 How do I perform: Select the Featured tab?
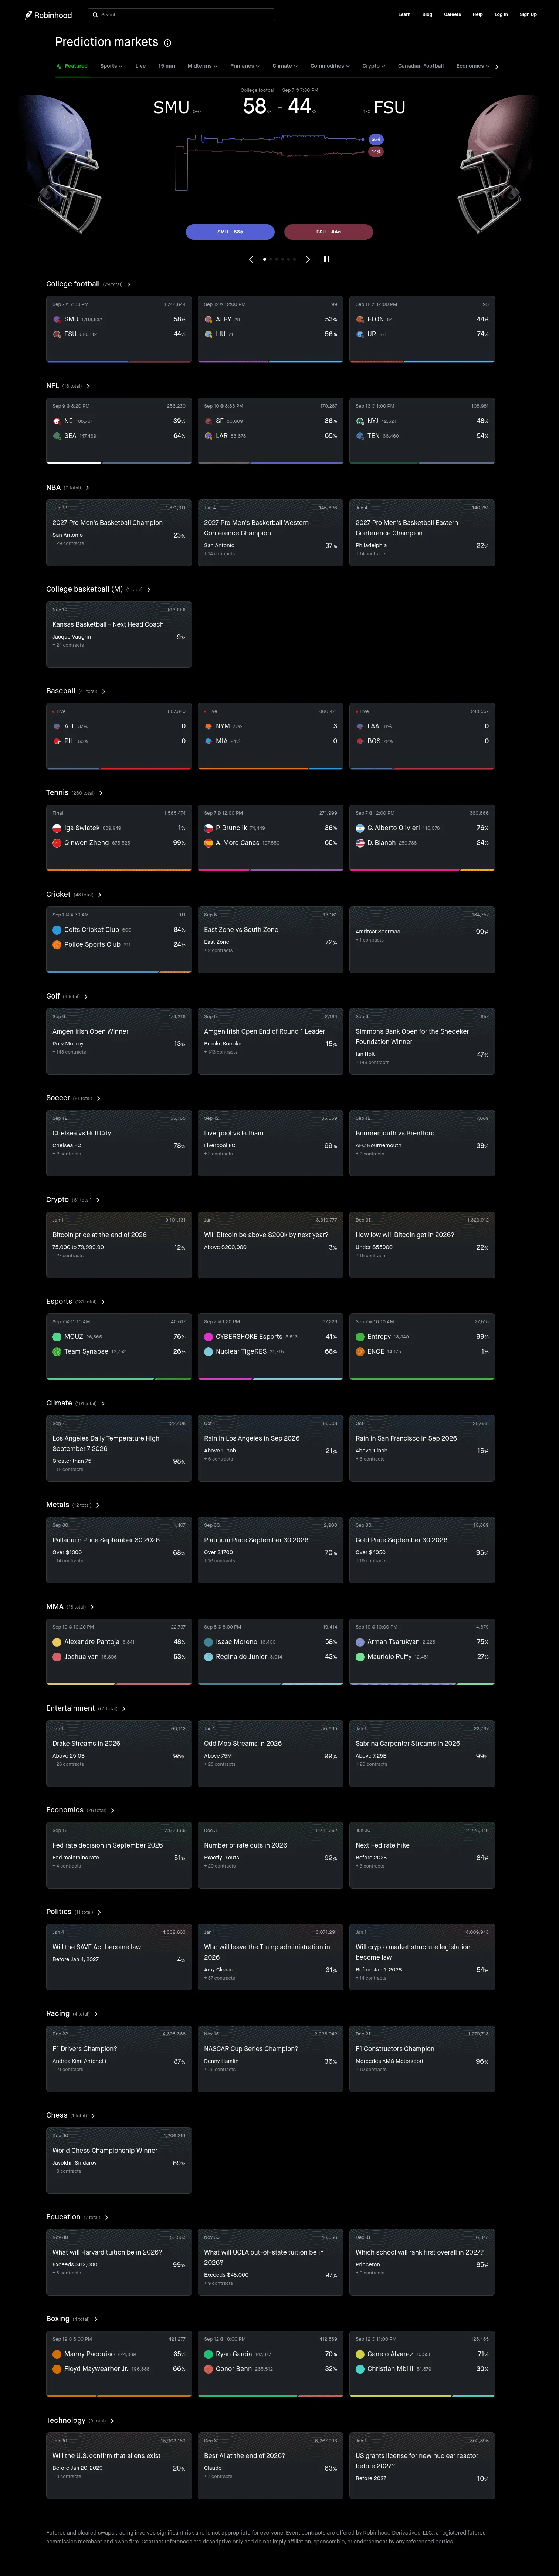pos(72,66)
